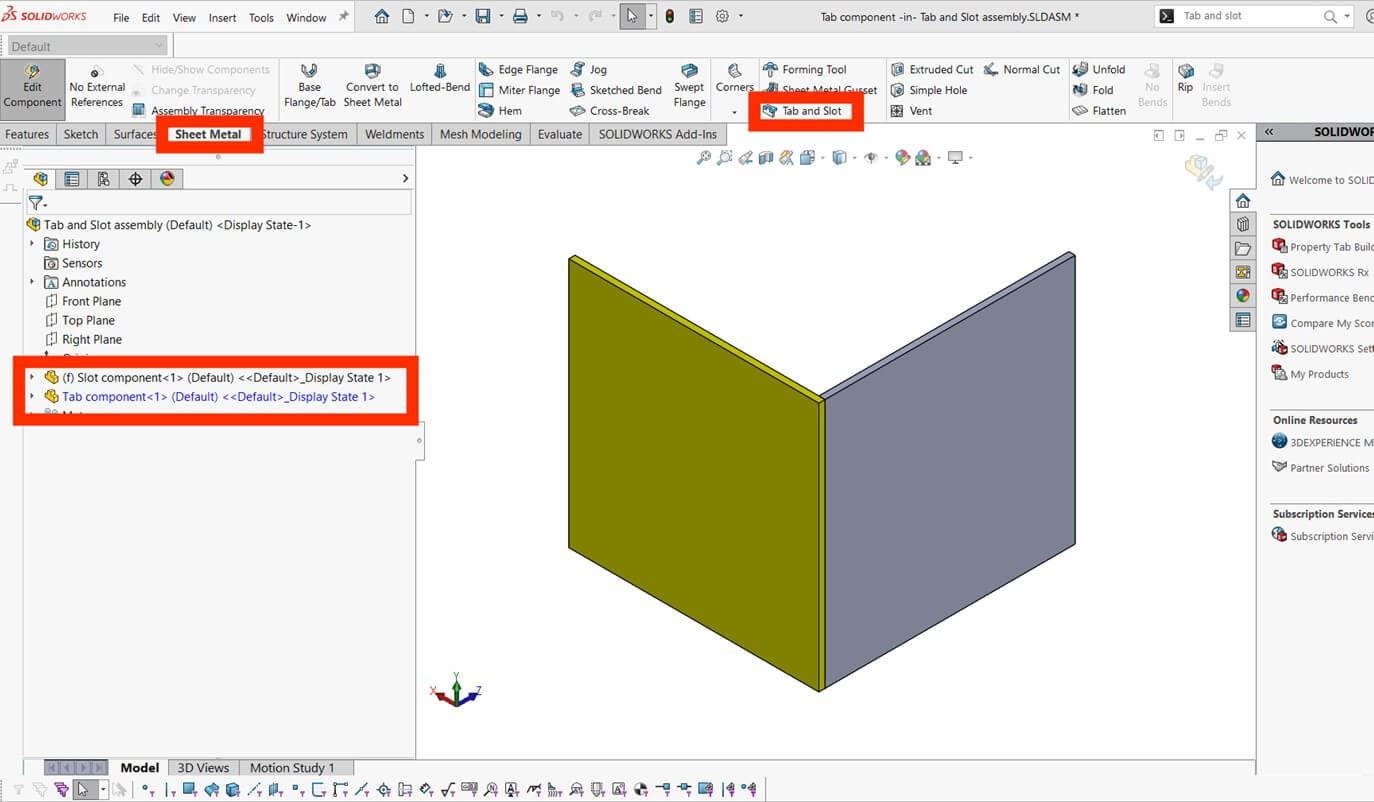Open the Insert menu

click(x=221, y=17)
